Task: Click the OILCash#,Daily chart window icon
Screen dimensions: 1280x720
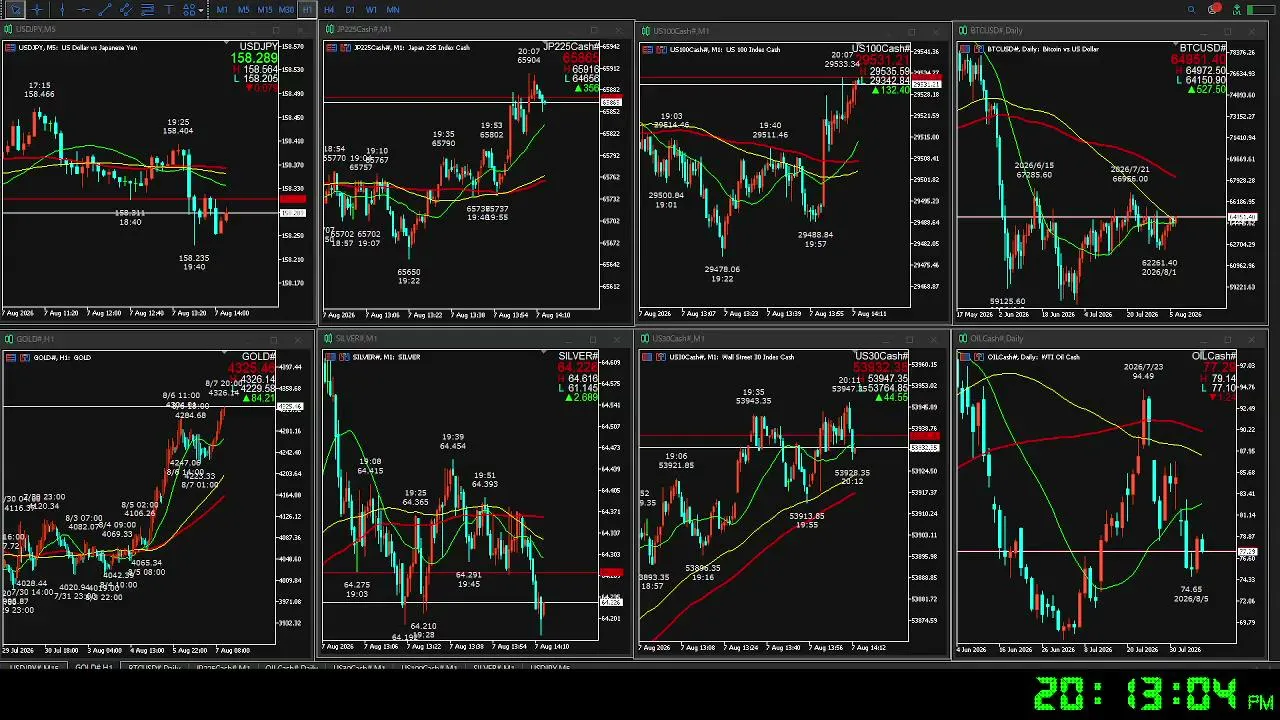Action: (965, 339)
